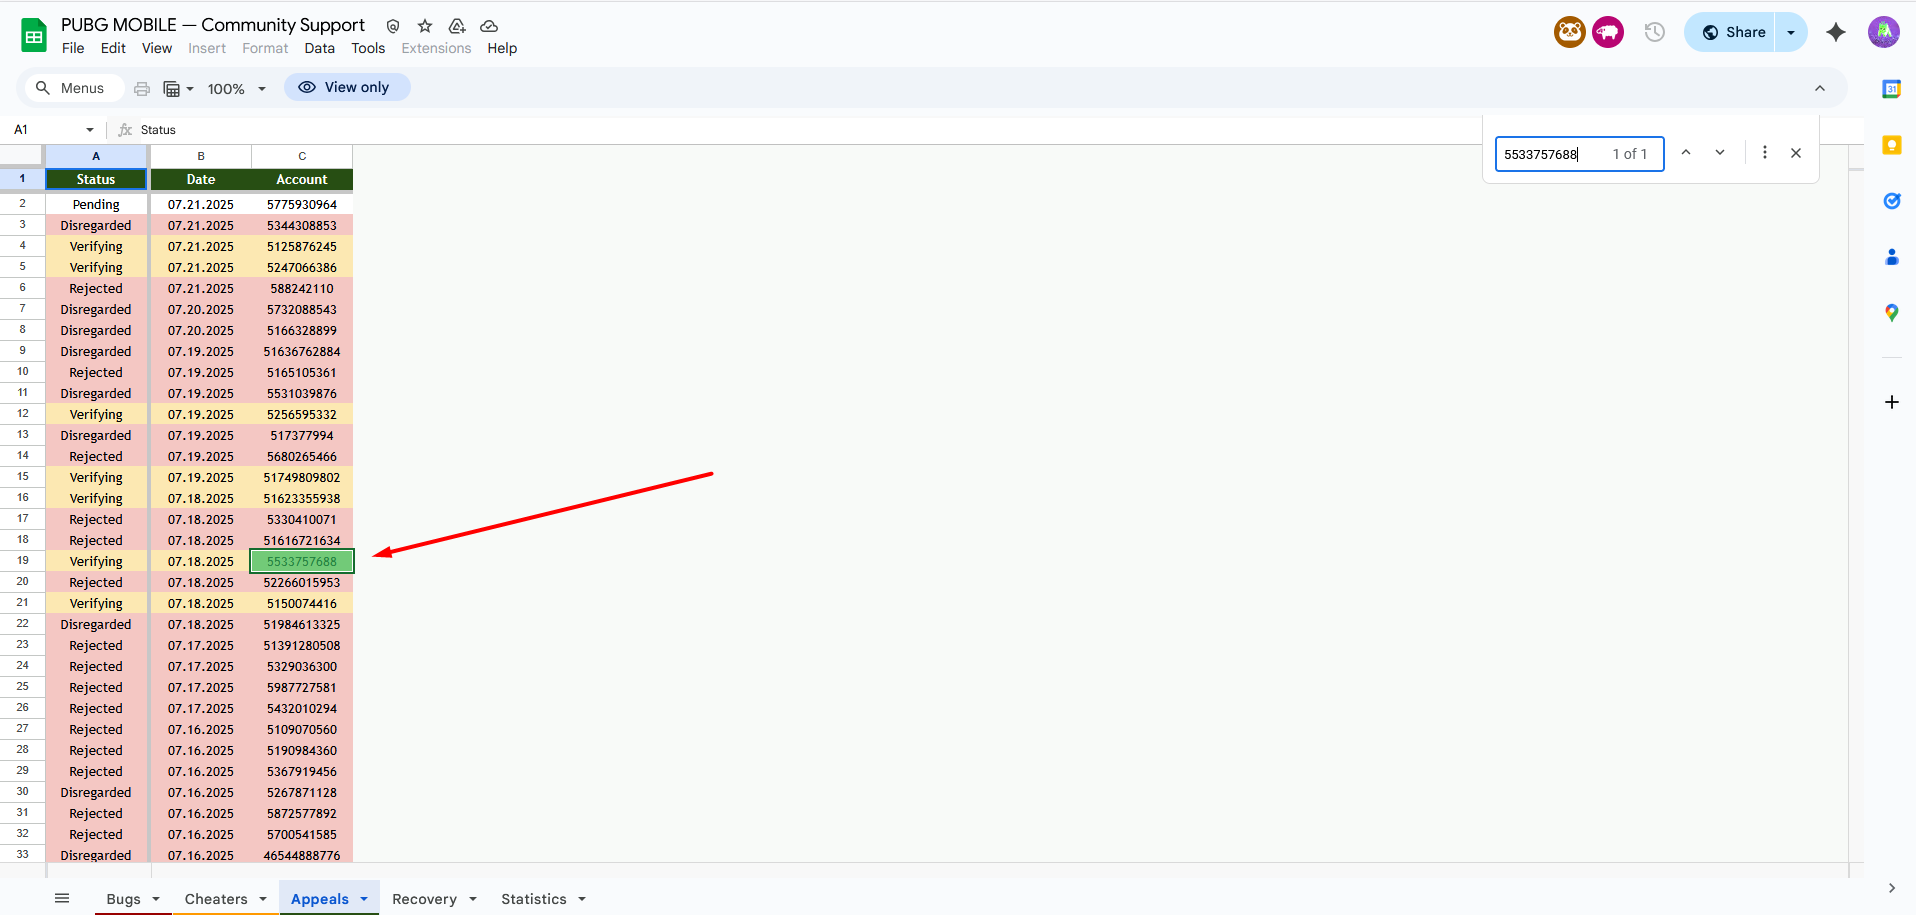Viewport: 1916px width, 915px height.
Task: Select account cell 46544888776
Action: (302, 855)
